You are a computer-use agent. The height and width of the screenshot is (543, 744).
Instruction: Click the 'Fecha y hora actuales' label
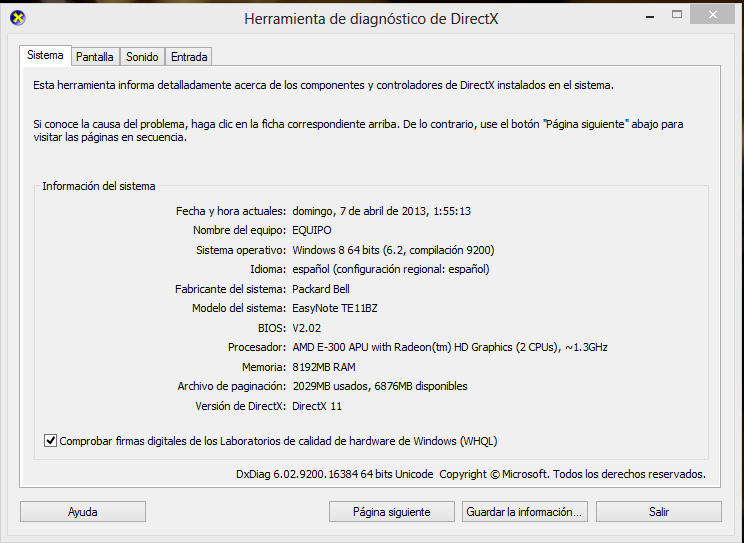[x=231, y=211]
